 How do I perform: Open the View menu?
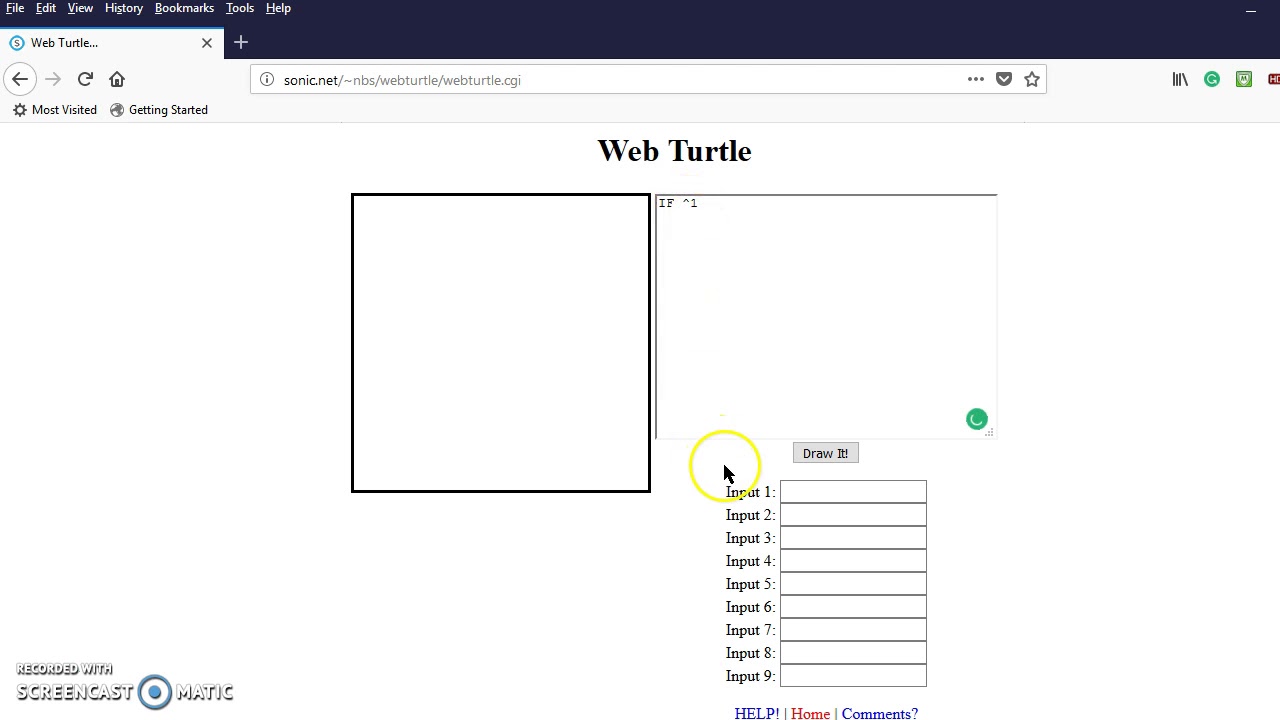point(80,8)
